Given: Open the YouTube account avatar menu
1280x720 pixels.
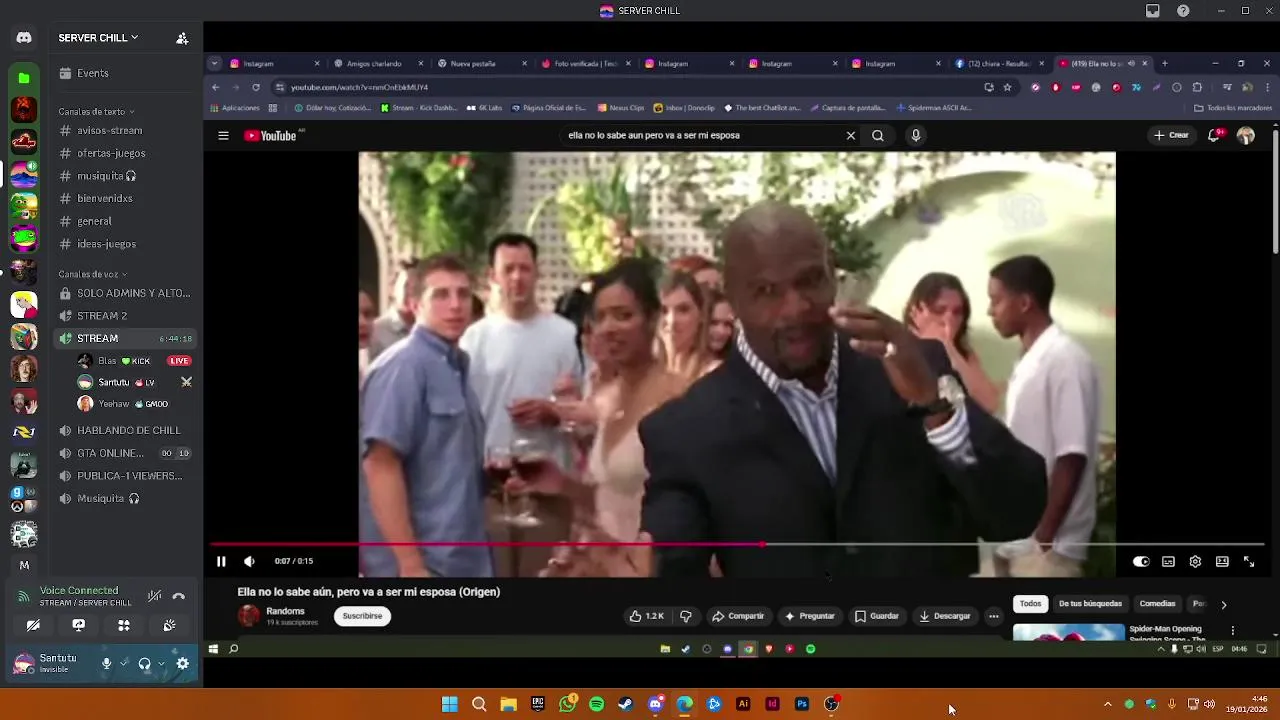Looking at the screenshot, I should 1245,135.
